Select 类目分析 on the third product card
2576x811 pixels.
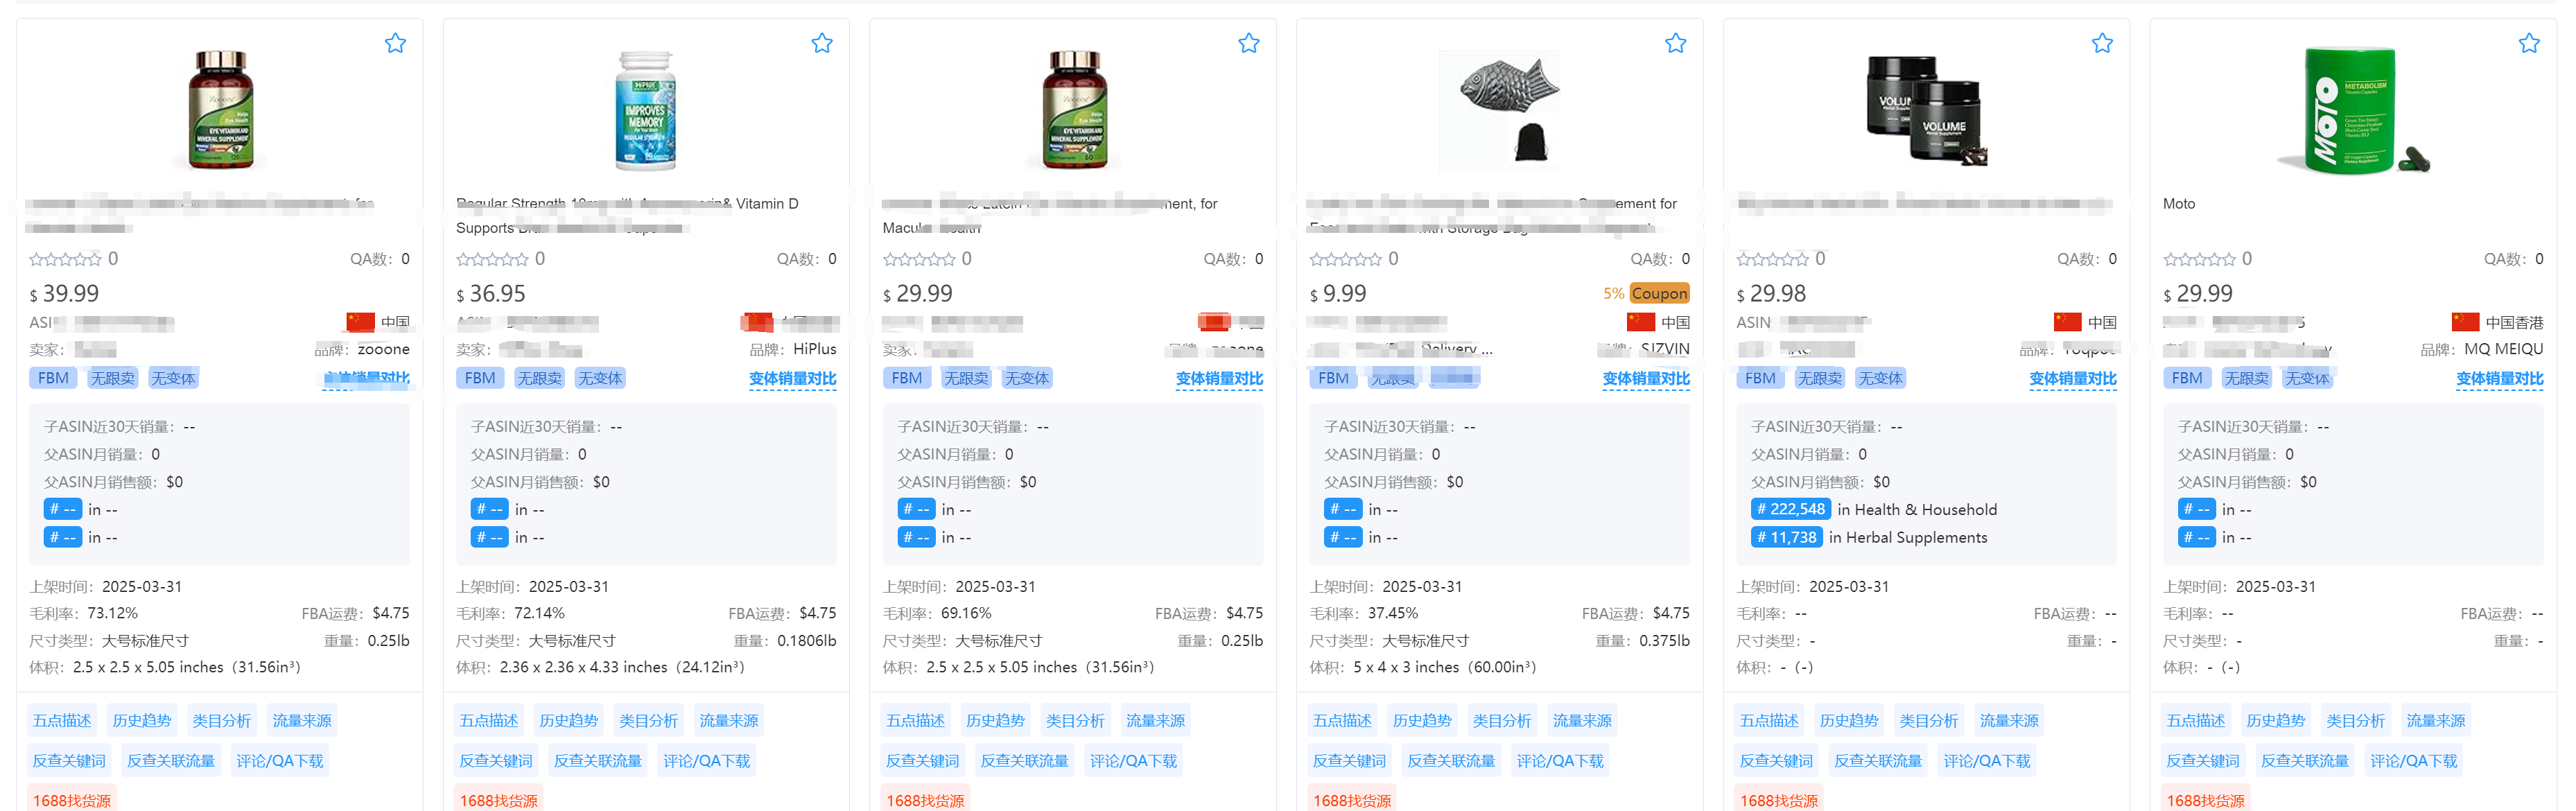coord(1075,720)
